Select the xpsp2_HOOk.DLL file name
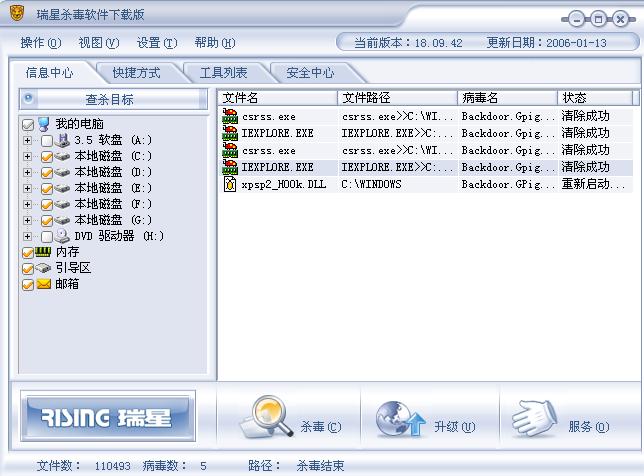Image resolution: width=644 pixels, height=476 pixels. click(284, 184)
